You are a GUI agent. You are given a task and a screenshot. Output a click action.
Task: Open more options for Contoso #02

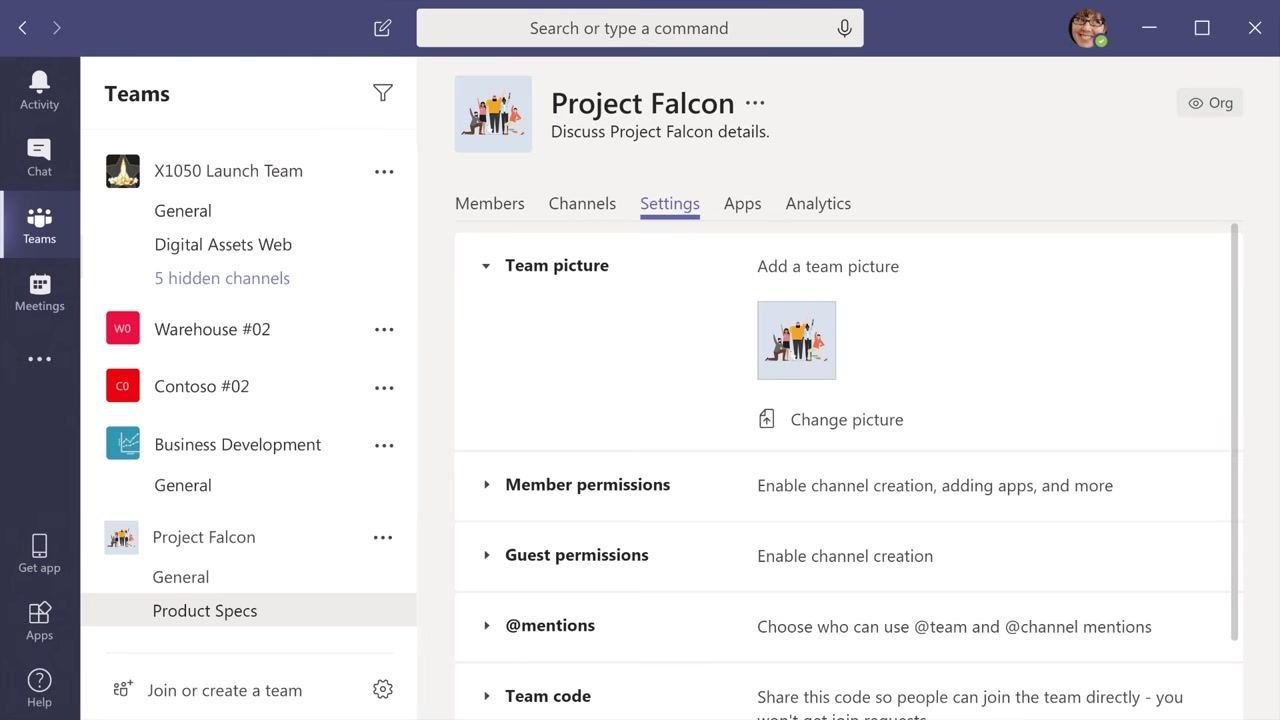(x=384, y=388)
